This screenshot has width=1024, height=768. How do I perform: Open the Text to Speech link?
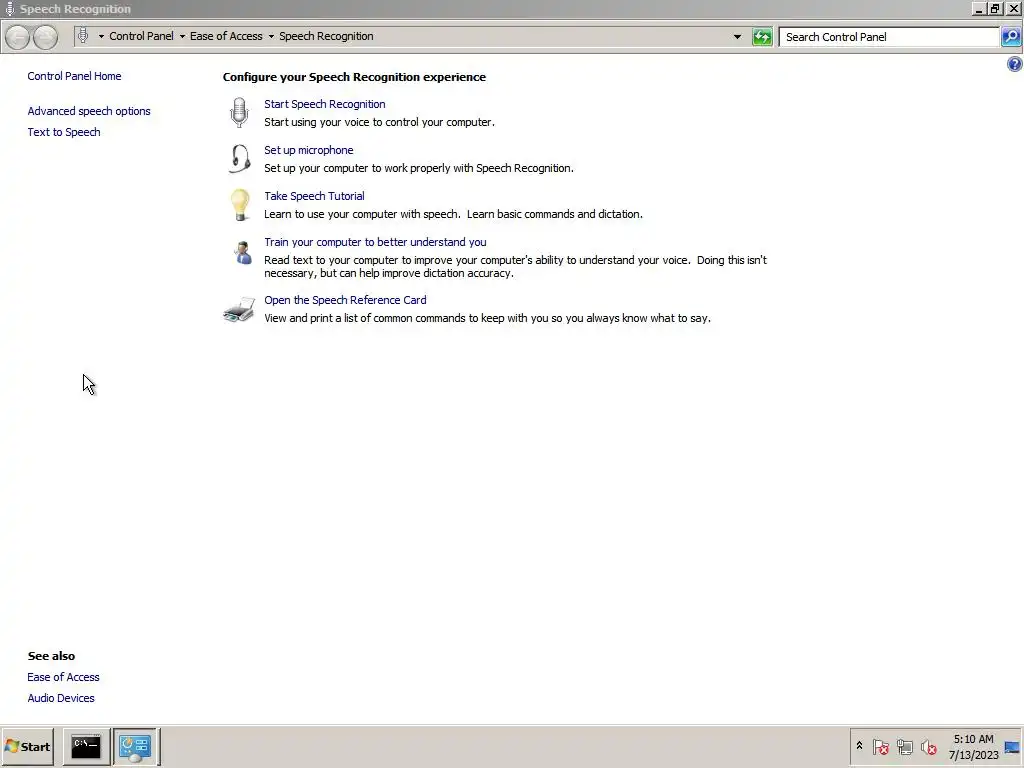64,132
